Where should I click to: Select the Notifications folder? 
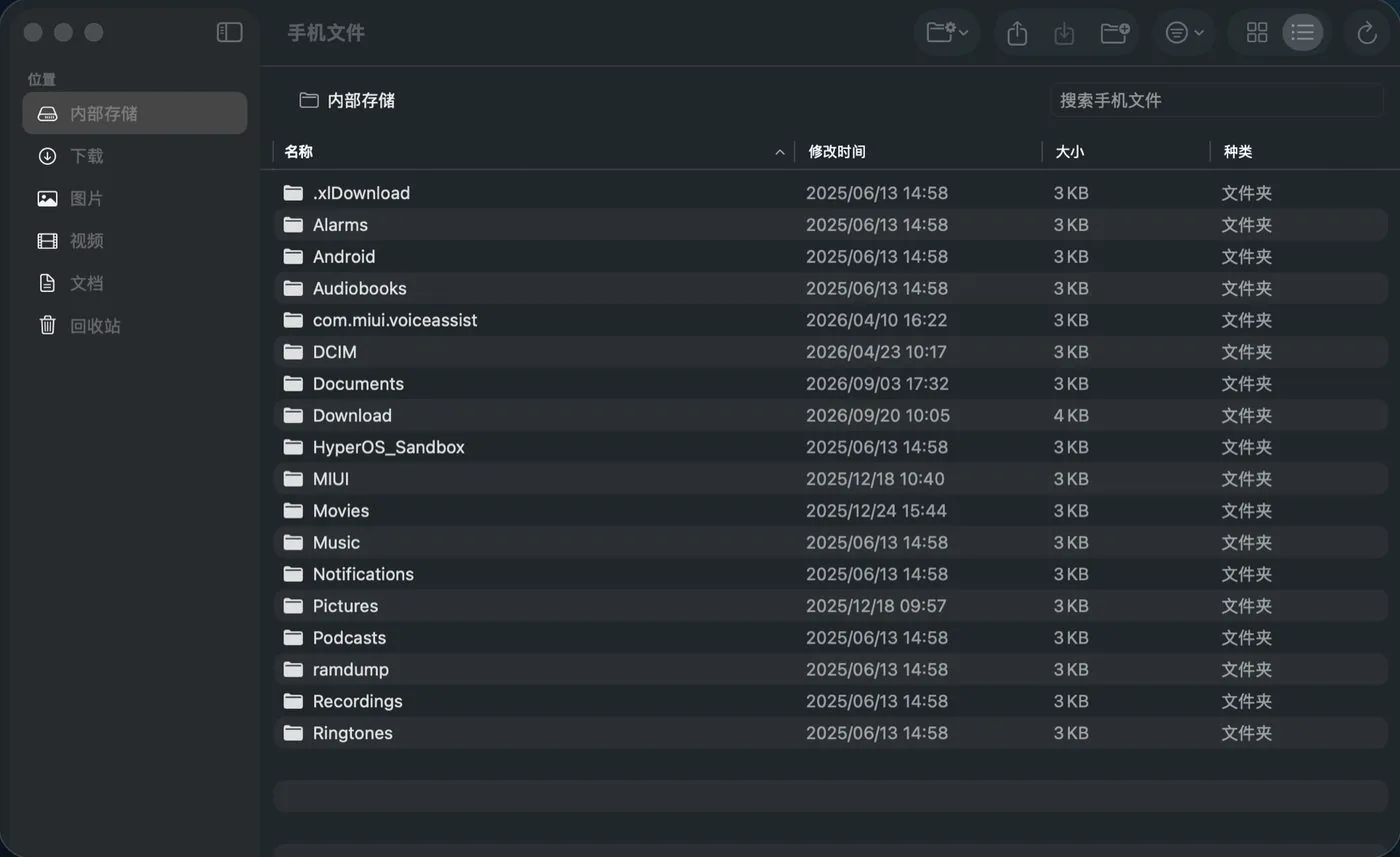tap(830, 574)
